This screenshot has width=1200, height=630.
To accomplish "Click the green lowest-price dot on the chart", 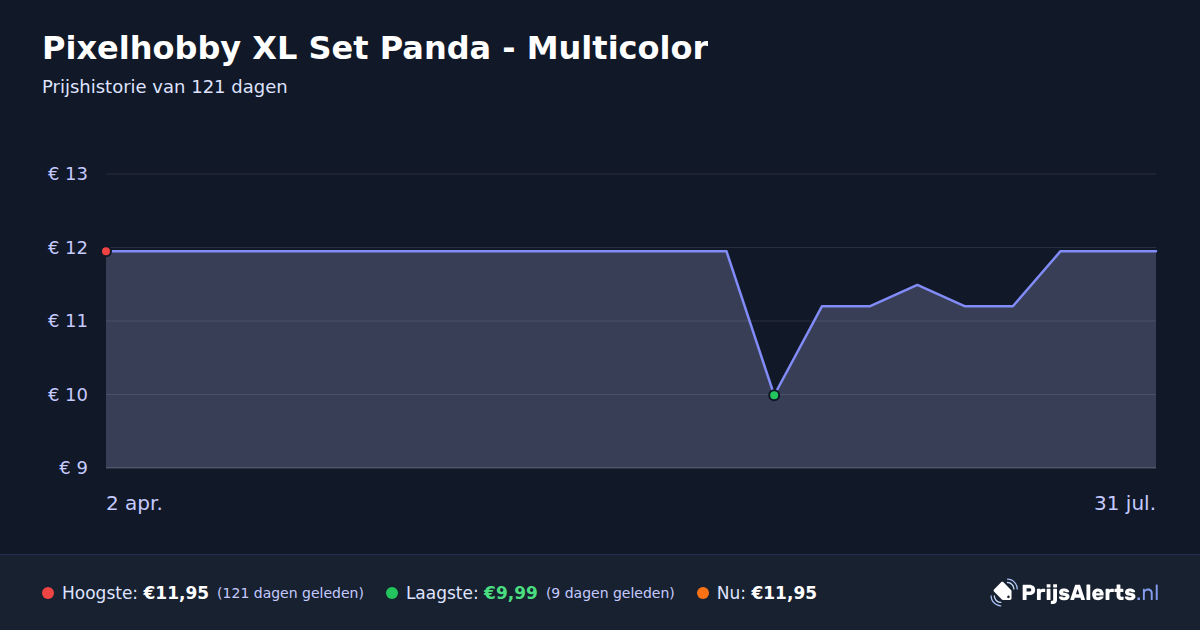I will pos(774,395).
